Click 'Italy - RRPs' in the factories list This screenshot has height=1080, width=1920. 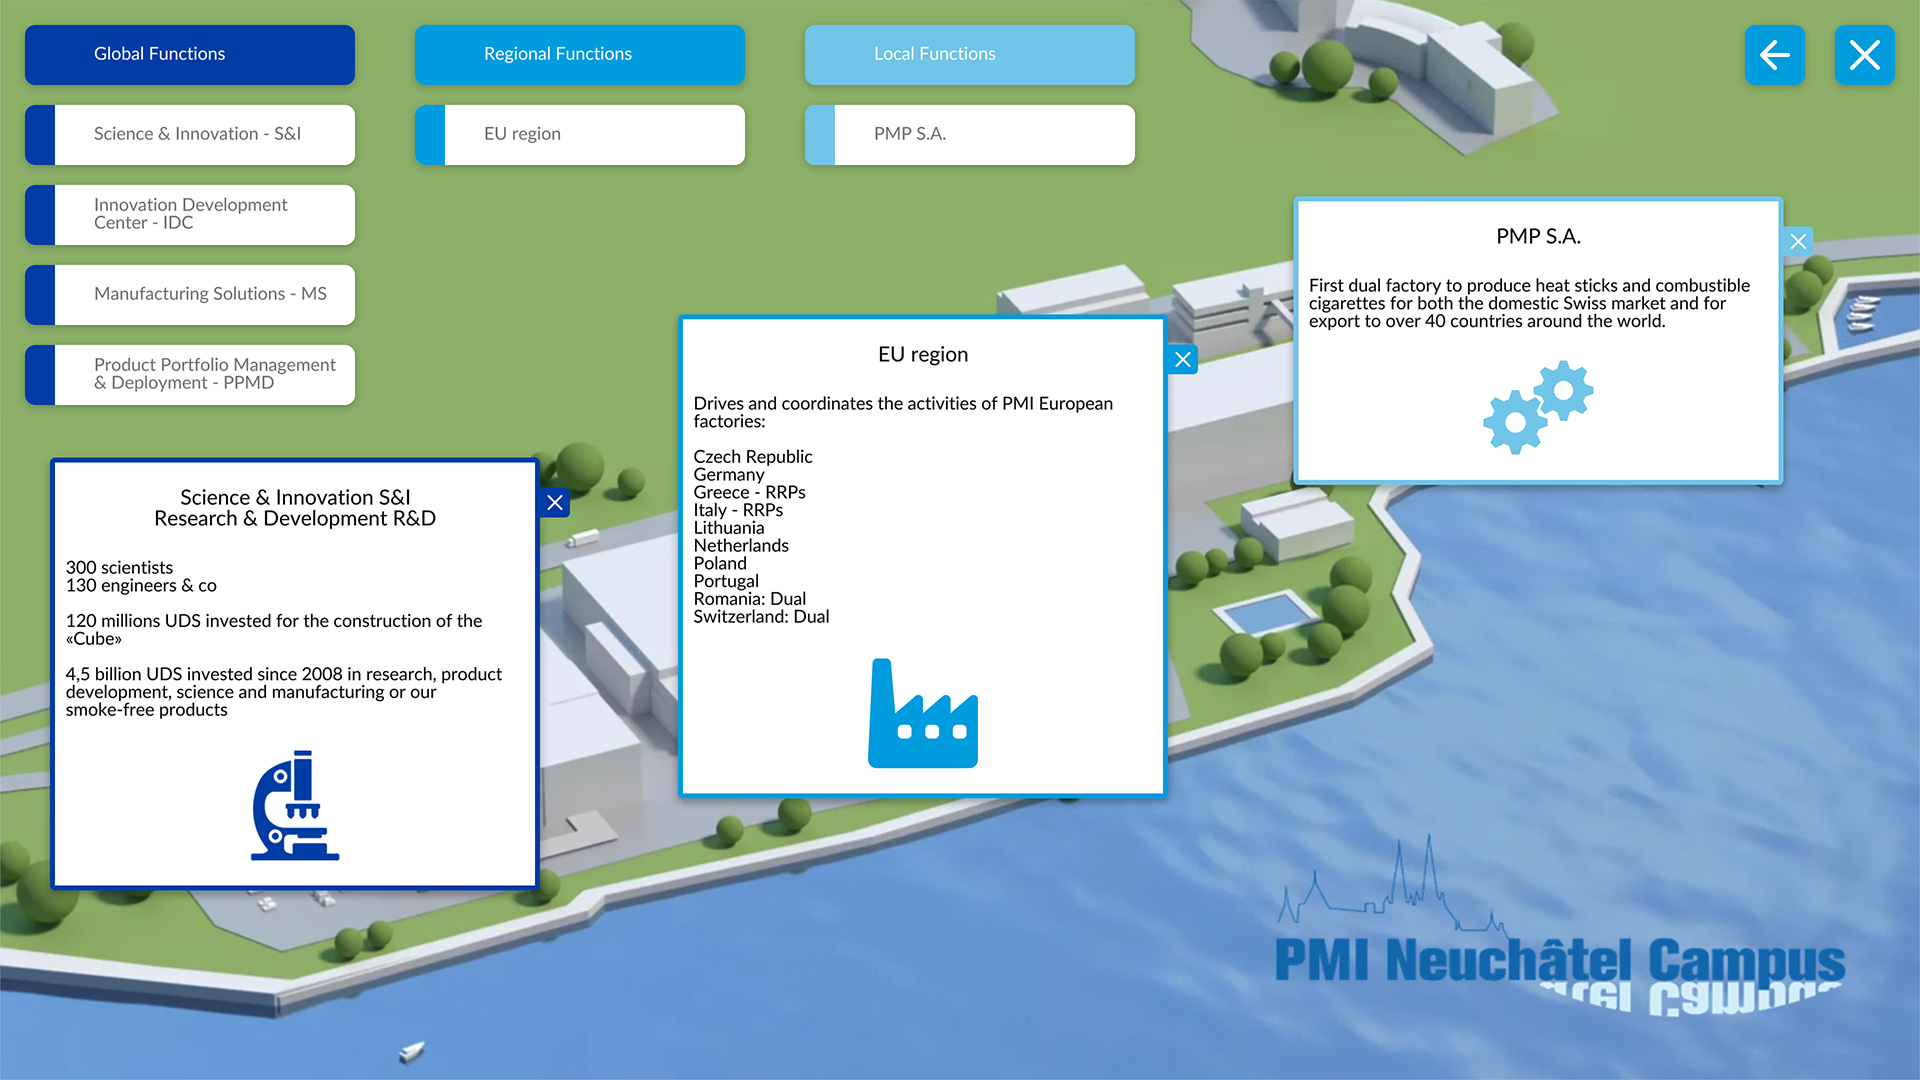[x=738, y=510]
